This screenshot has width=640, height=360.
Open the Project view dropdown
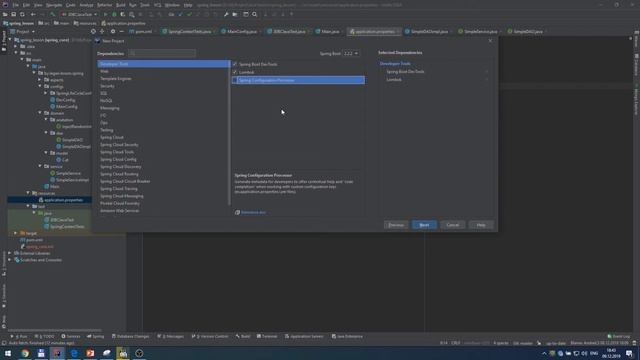(23, 31)
